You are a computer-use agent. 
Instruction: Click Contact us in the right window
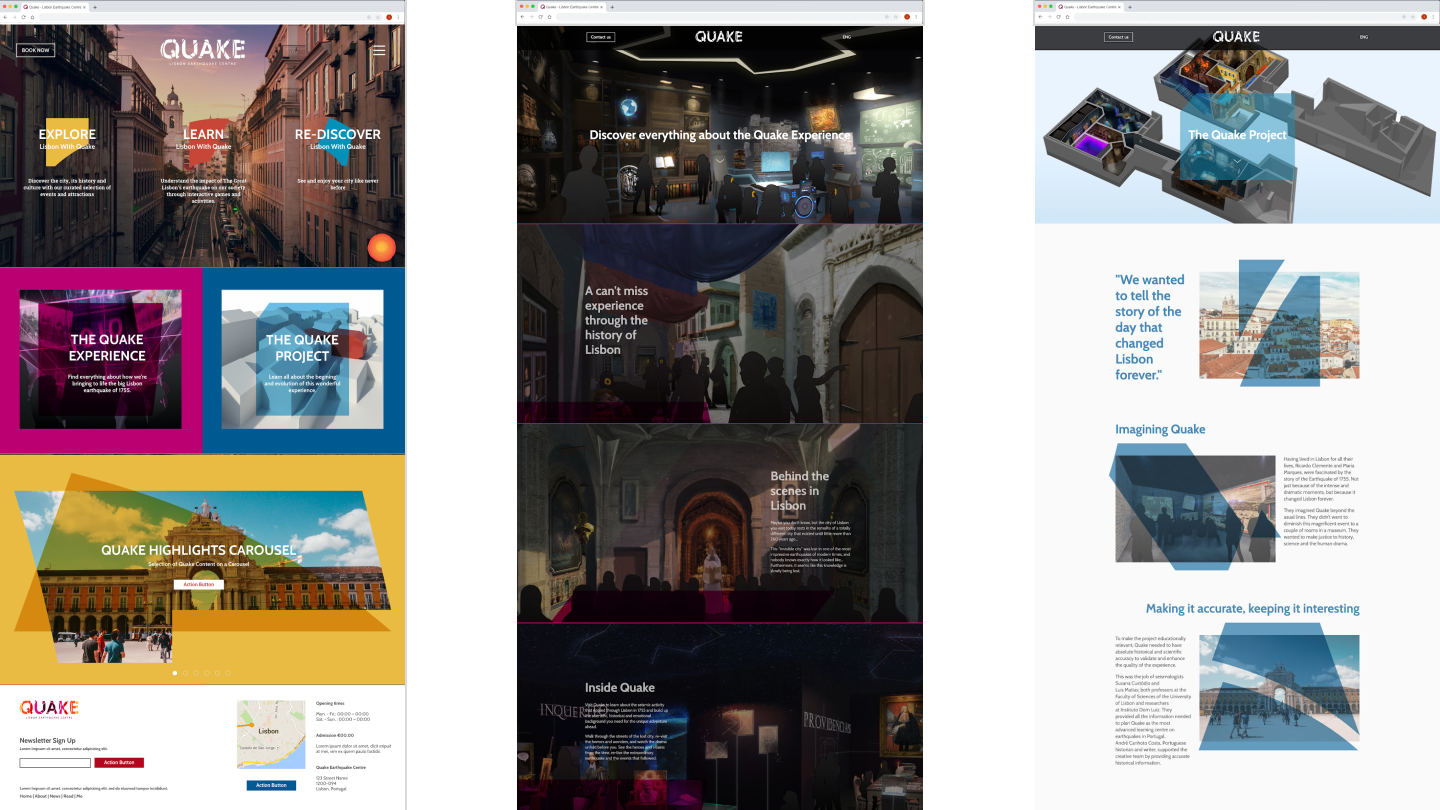1118,37
